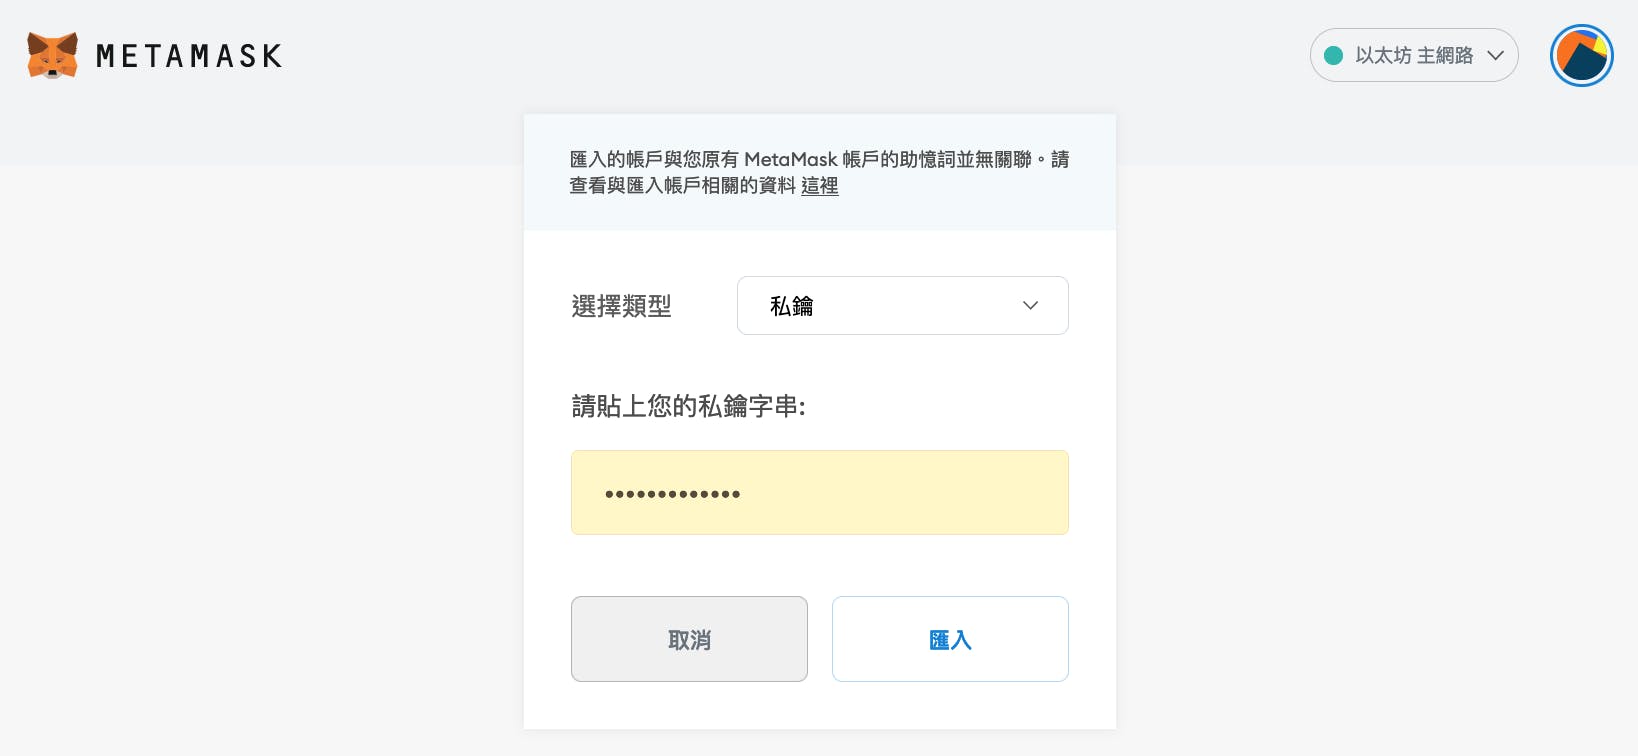1638x756 pixels.
Task: Open the account avatar menu
Action: [x=1581, y=55]
